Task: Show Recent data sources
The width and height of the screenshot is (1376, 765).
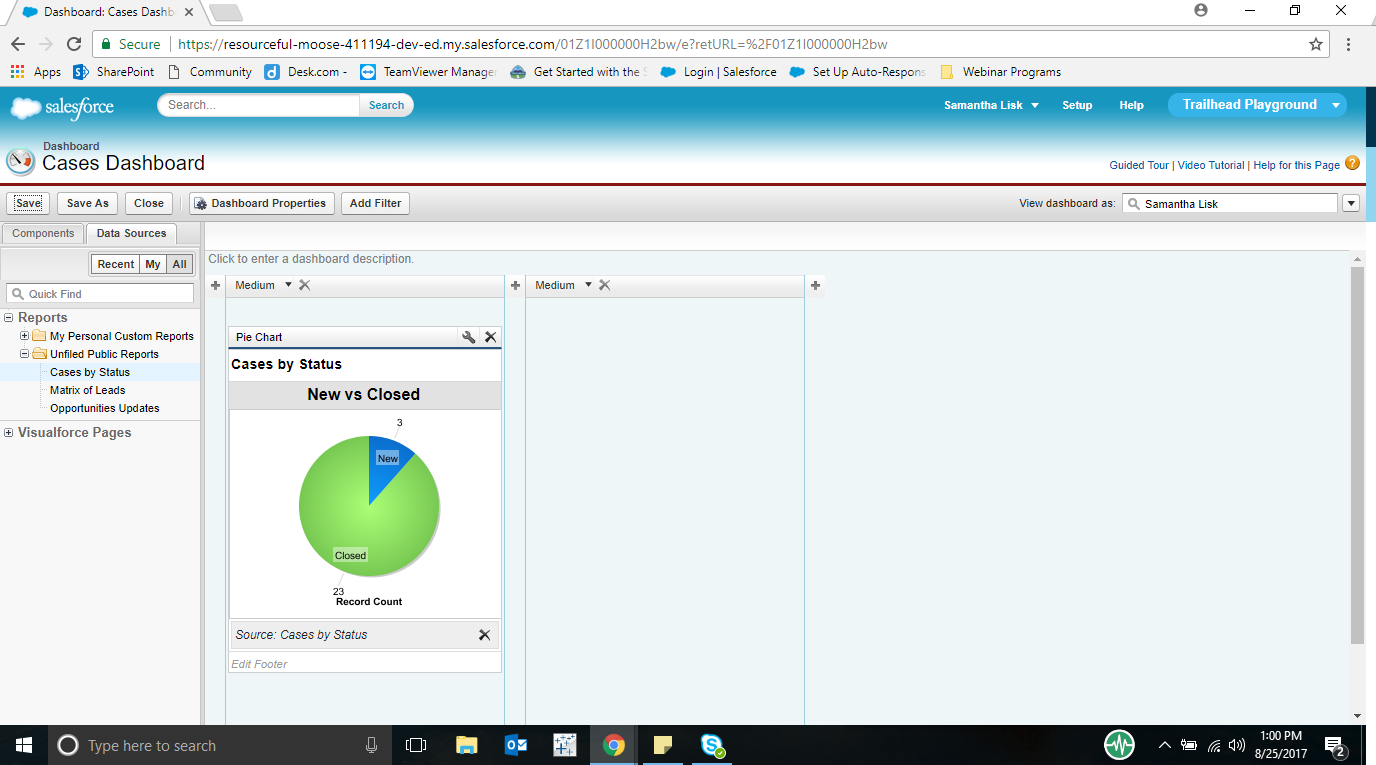Action: 116,264
